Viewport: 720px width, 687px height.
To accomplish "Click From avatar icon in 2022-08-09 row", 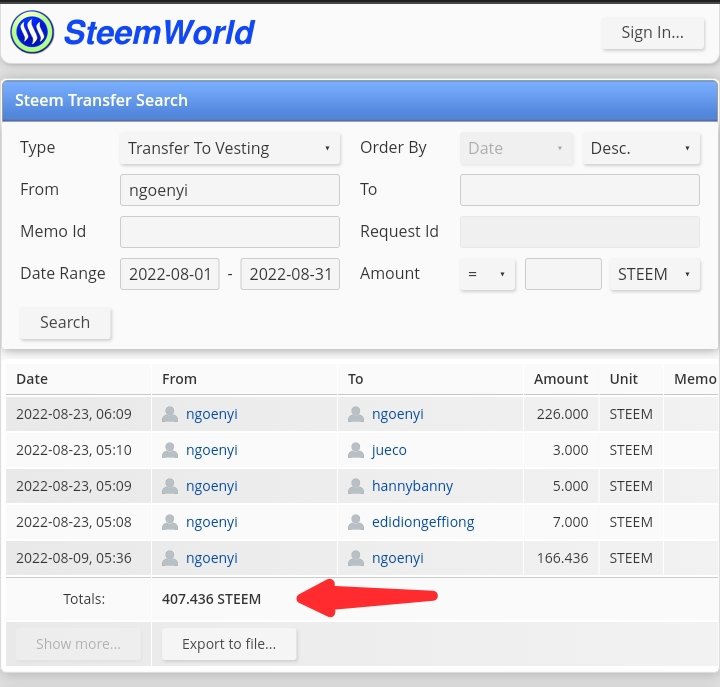I will [170, 557].
